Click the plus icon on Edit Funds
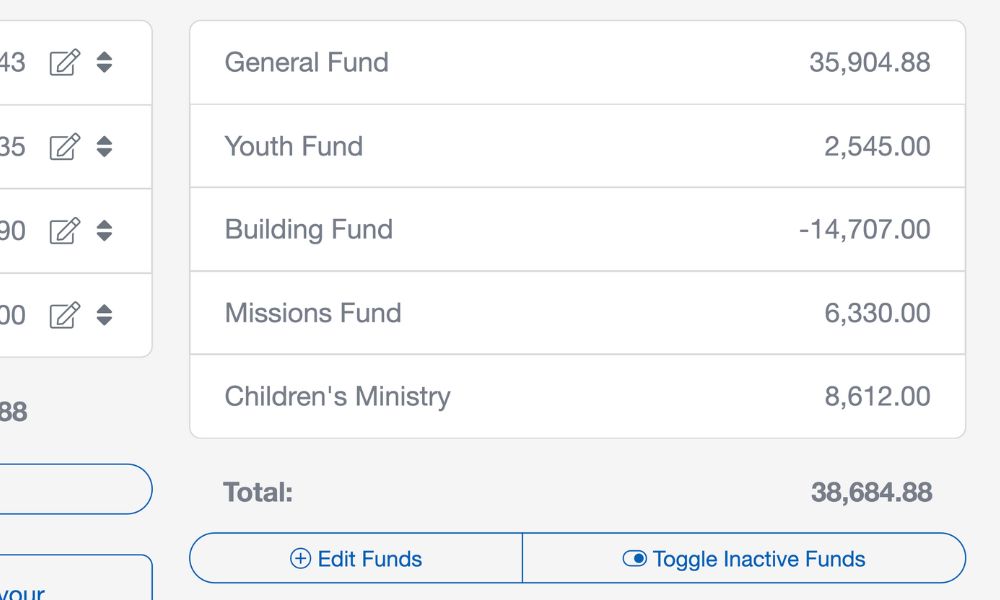Screen dimensions: 1000x600 pos(300,559)
